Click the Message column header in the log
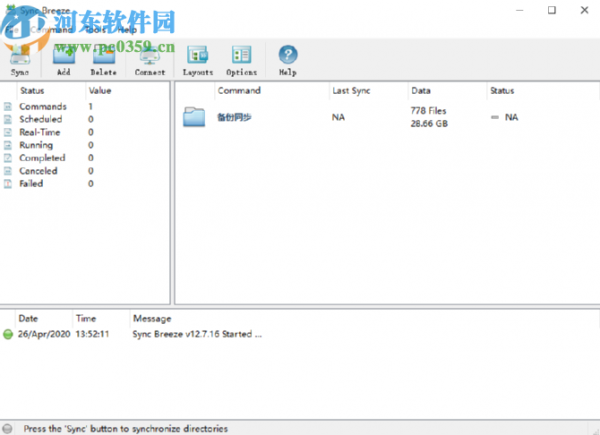The image size is (600, 435). click(x=152, y=319)
